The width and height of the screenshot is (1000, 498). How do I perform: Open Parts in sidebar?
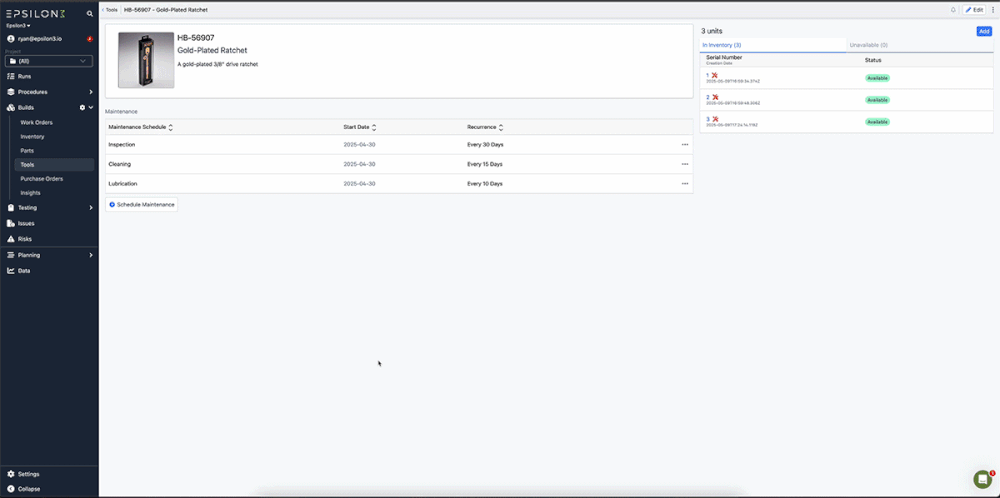[x=27, y=150]
